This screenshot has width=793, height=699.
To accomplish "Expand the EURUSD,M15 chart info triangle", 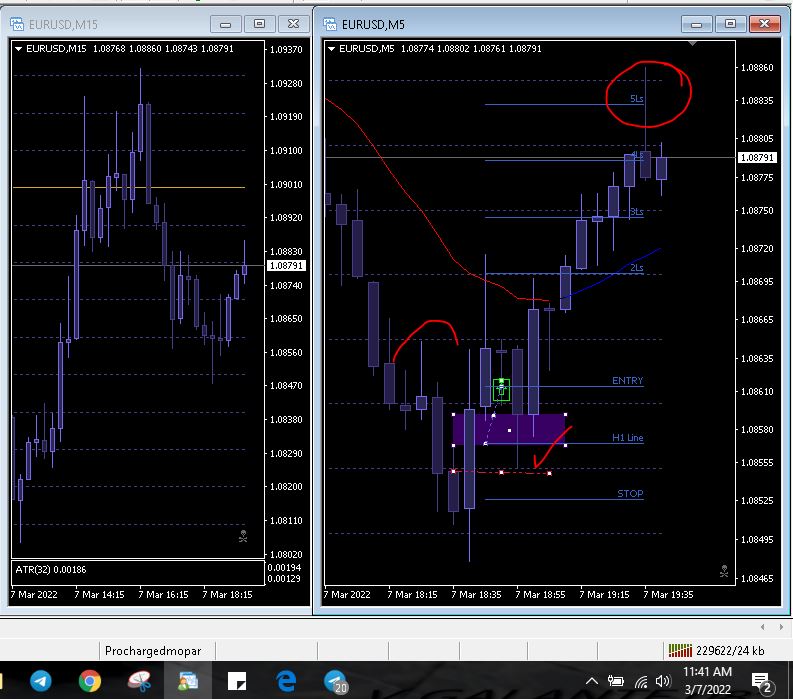I will (19, 49).
